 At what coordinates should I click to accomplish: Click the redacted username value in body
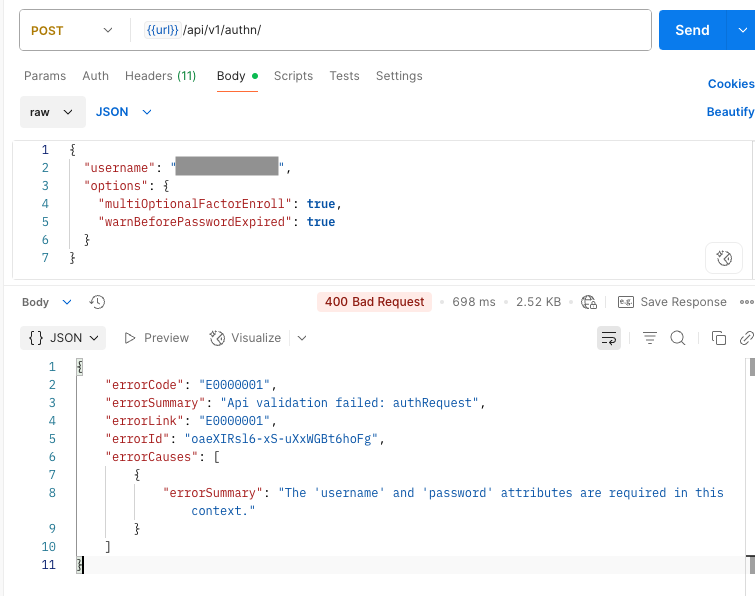pos(227,167)
